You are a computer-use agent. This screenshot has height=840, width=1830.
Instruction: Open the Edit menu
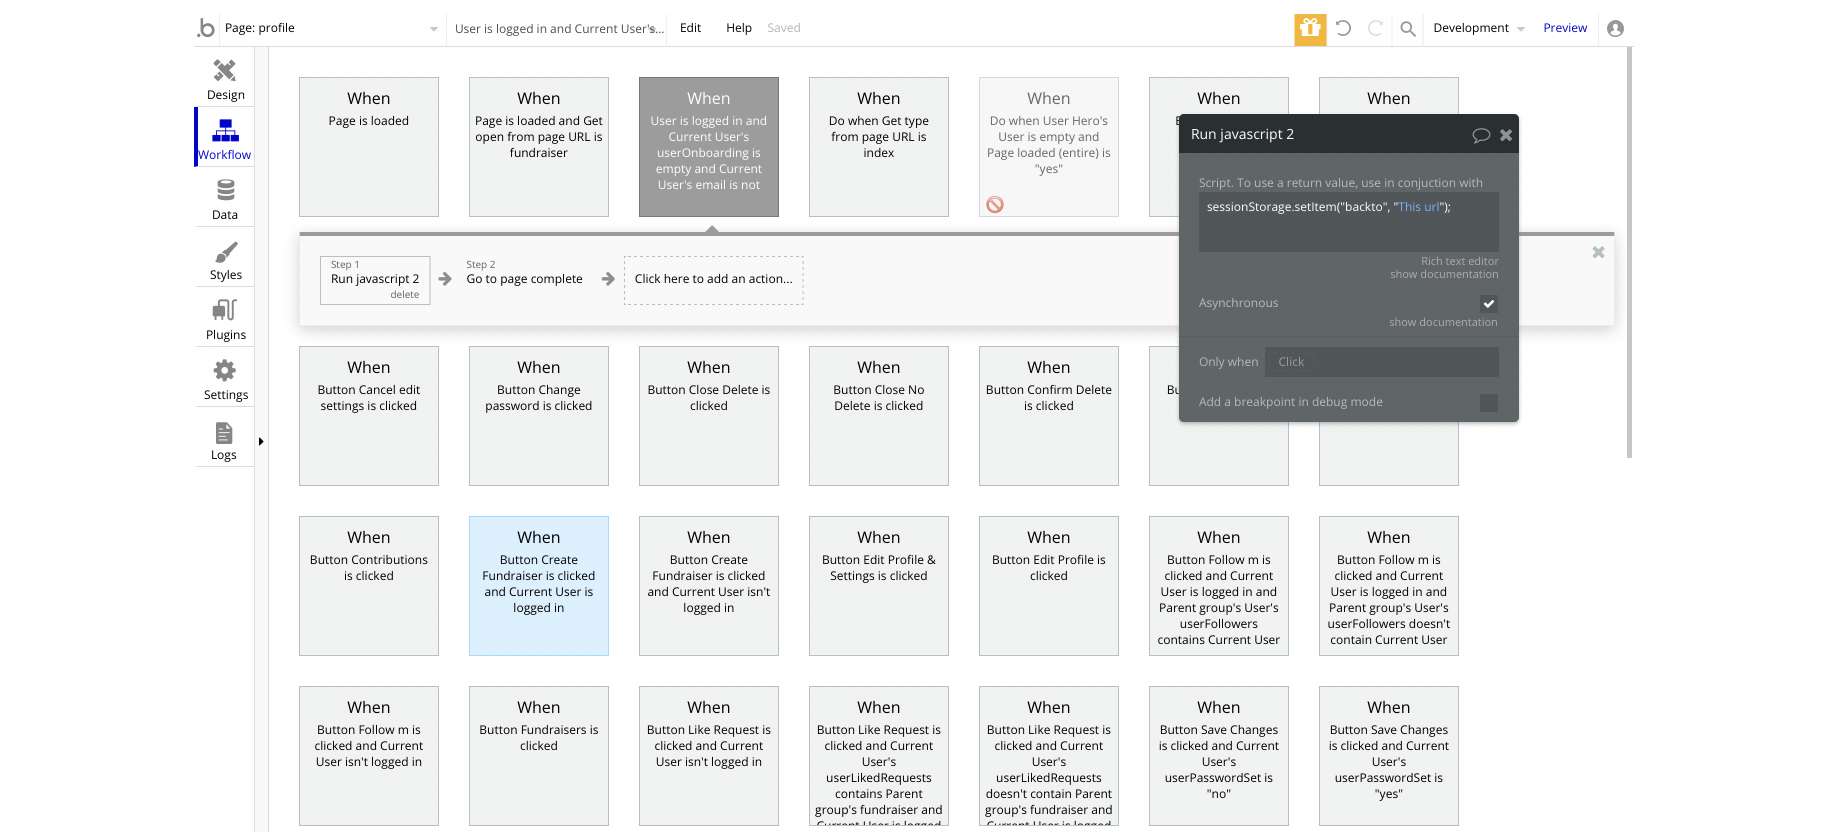[x=690, y=28]
